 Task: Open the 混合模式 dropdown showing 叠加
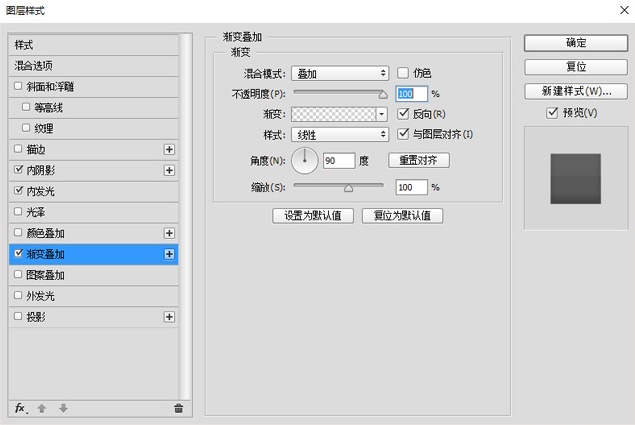click(340, 74)
